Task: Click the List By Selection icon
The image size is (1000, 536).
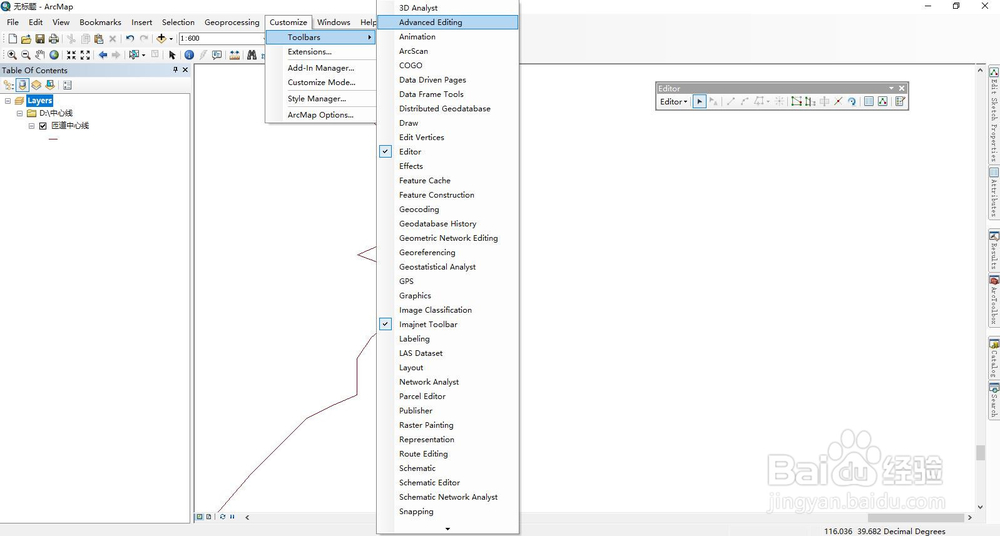Action: 50,85
